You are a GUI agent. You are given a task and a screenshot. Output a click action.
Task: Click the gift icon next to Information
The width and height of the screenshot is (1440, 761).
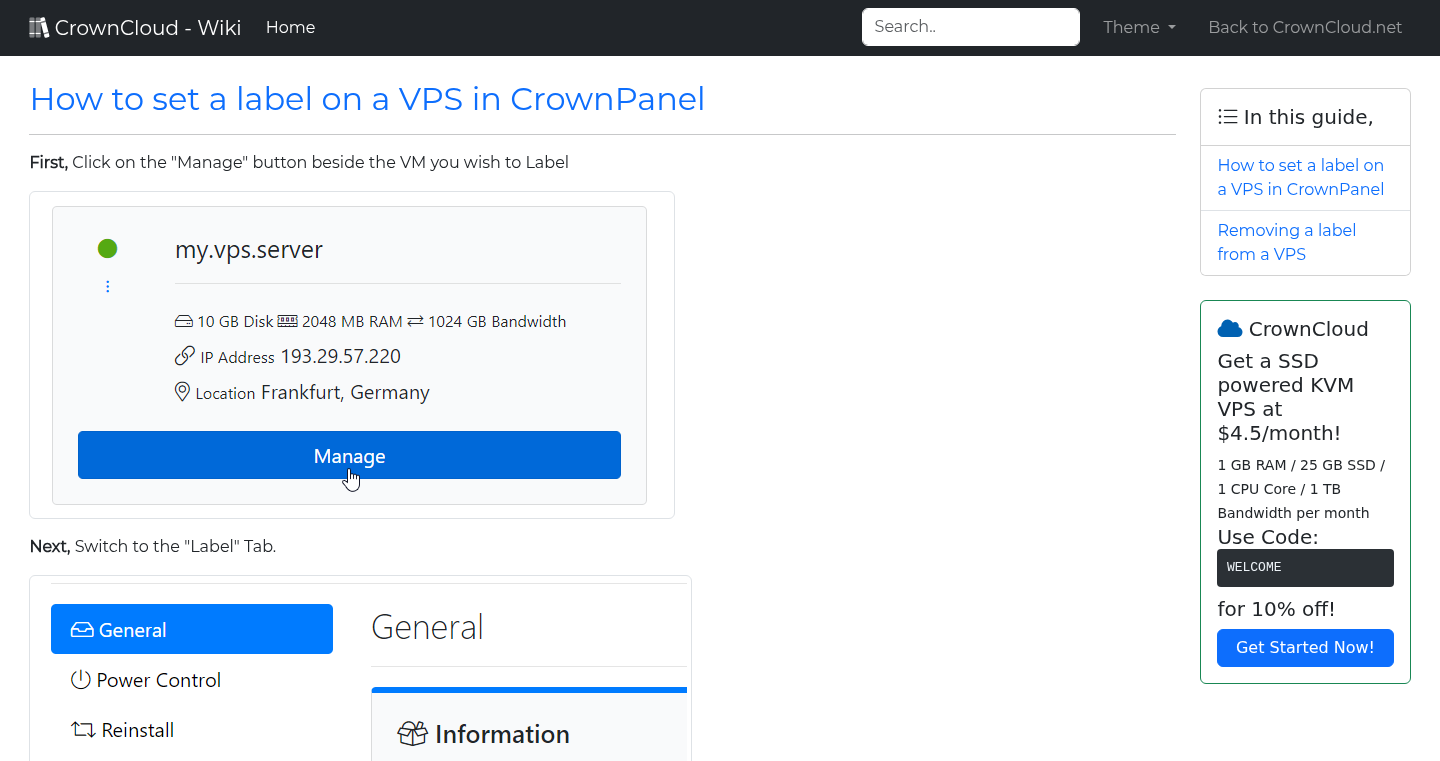[x=411, y=733]
